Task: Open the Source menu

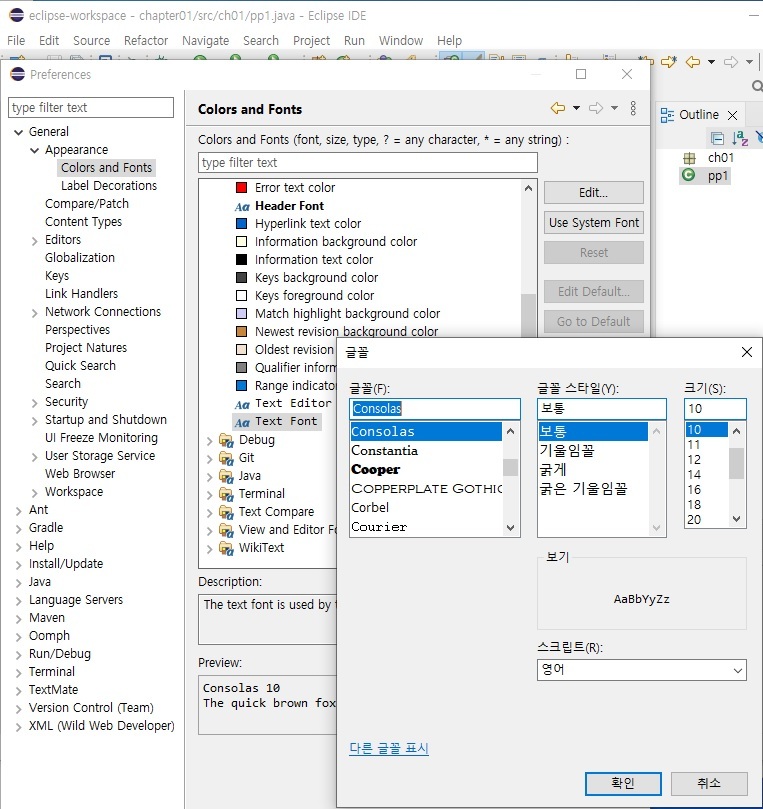Action: 91,40
